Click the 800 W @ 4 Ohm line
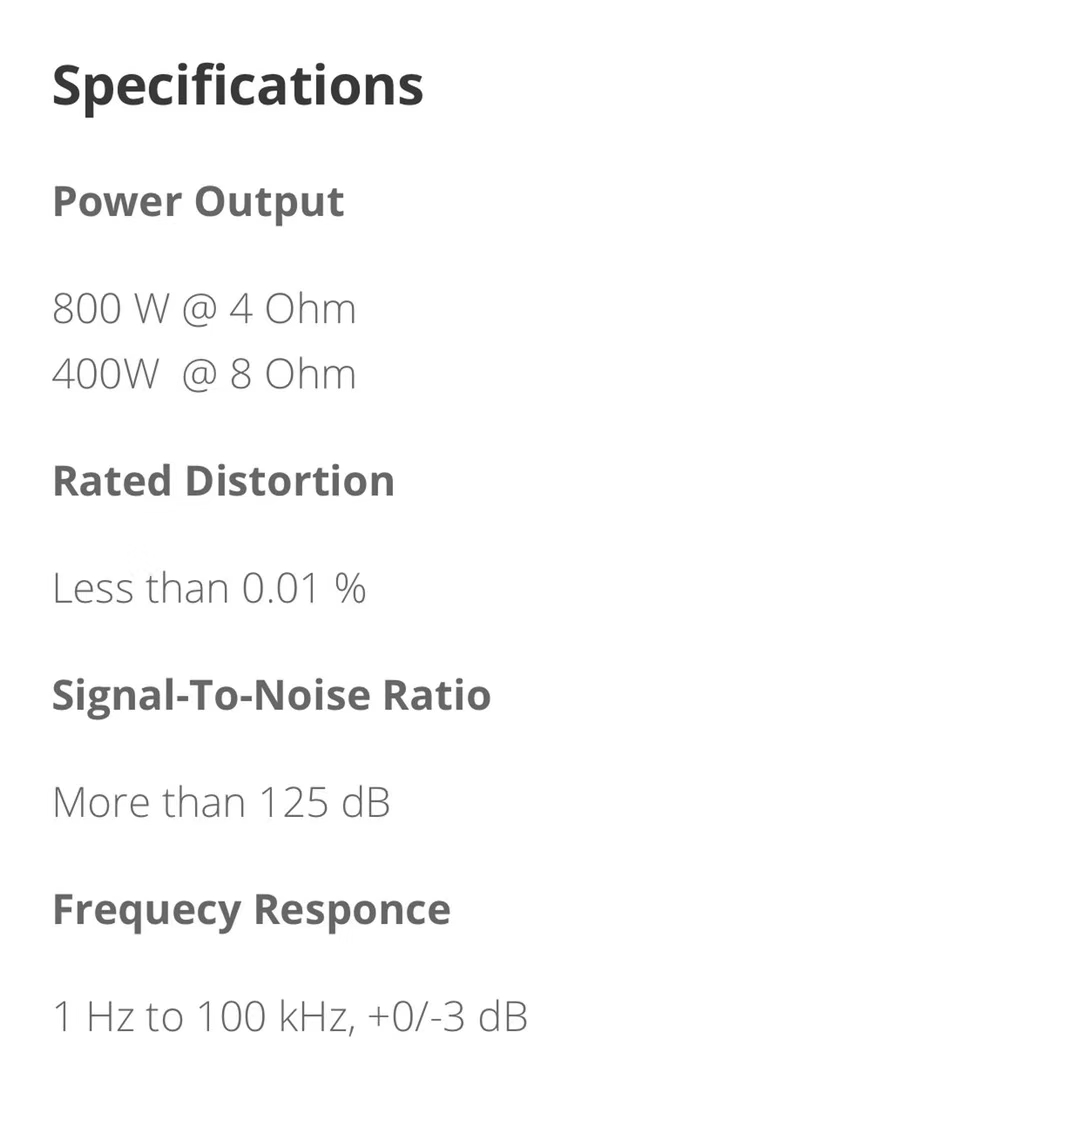Screen dimensions: 1080x1146 [204, 308]
